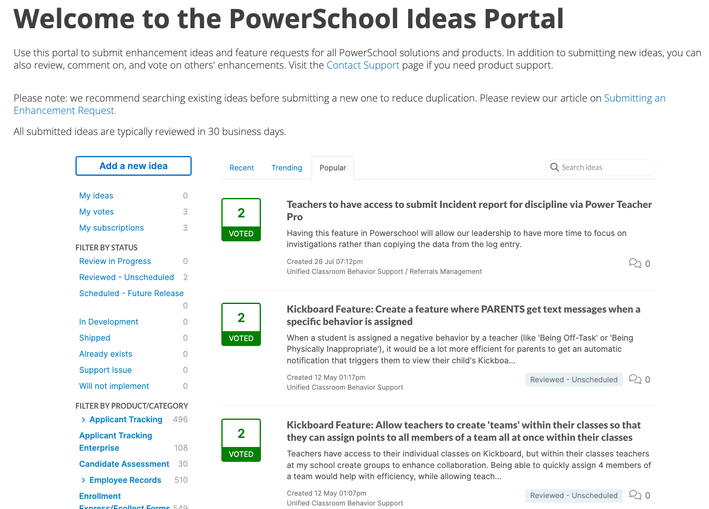
Task: Focus the Search ideas field
Action: (604, 168)
